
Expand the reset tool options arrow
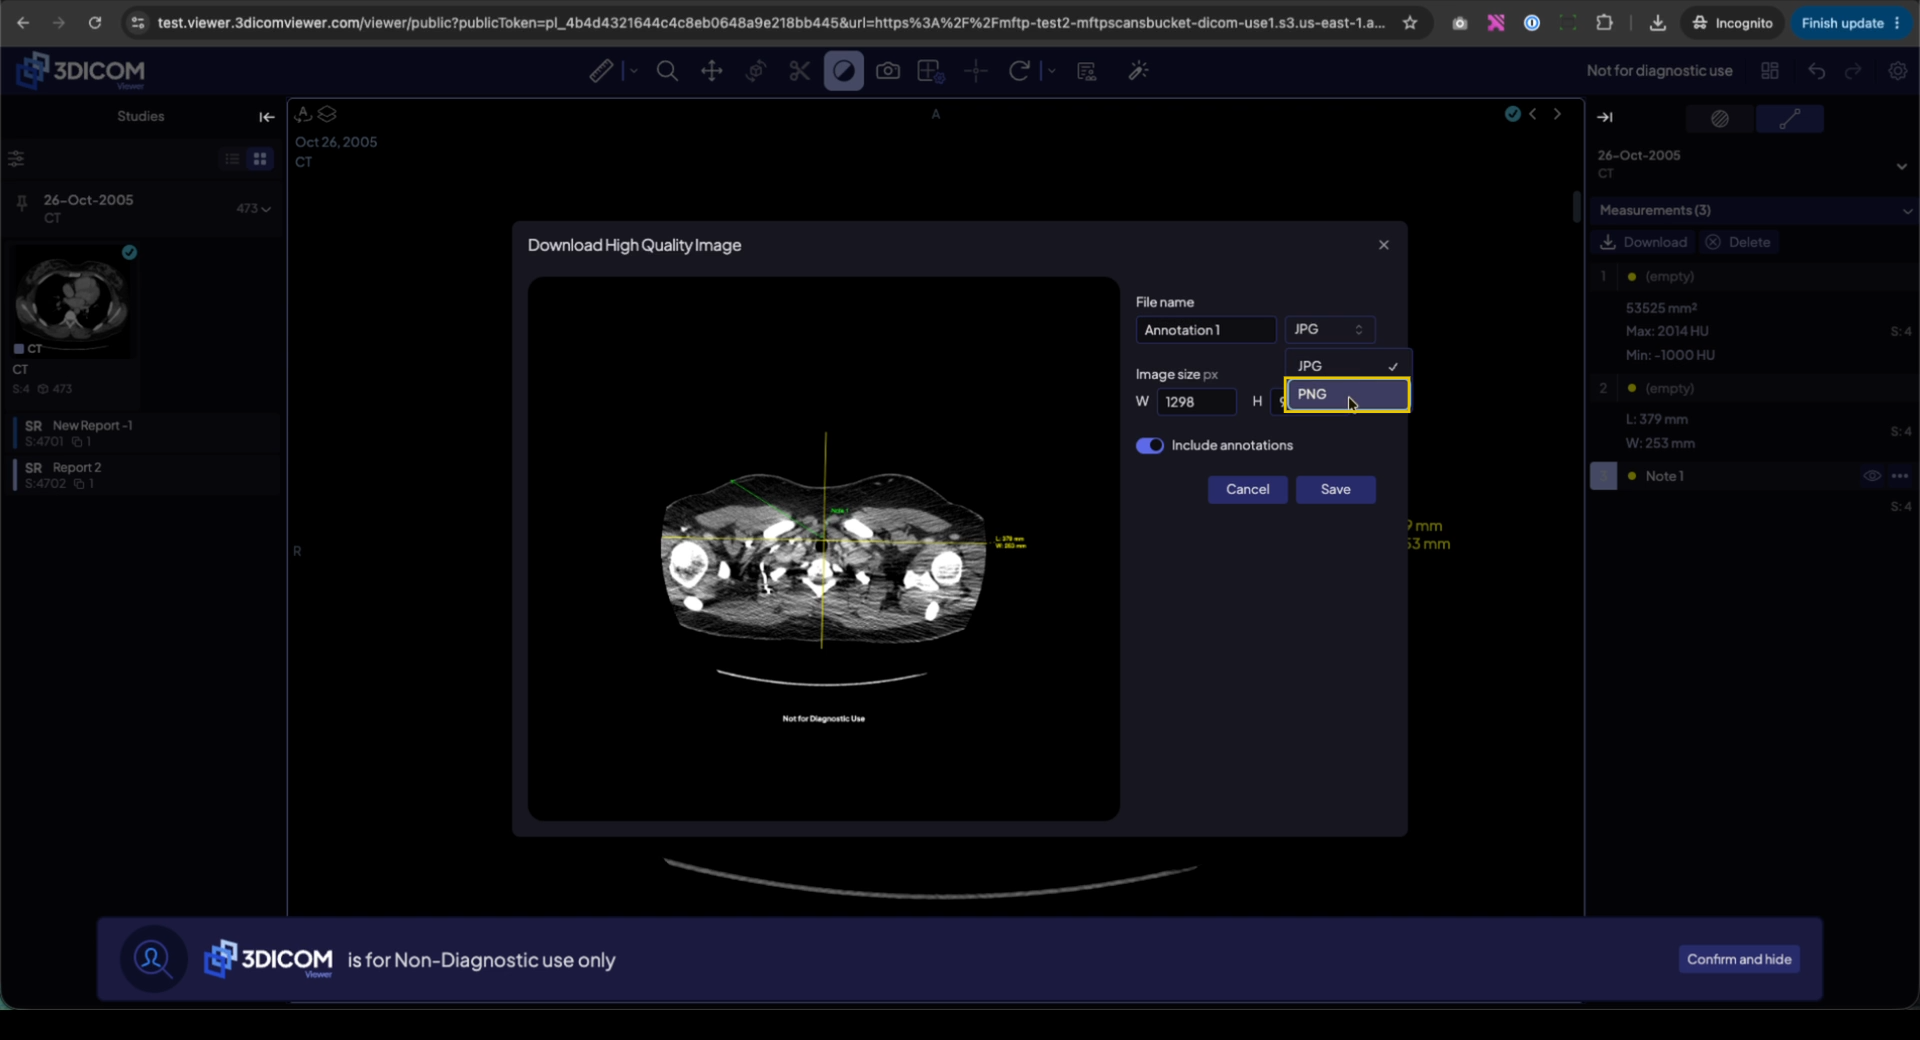tap(1050, 71)
